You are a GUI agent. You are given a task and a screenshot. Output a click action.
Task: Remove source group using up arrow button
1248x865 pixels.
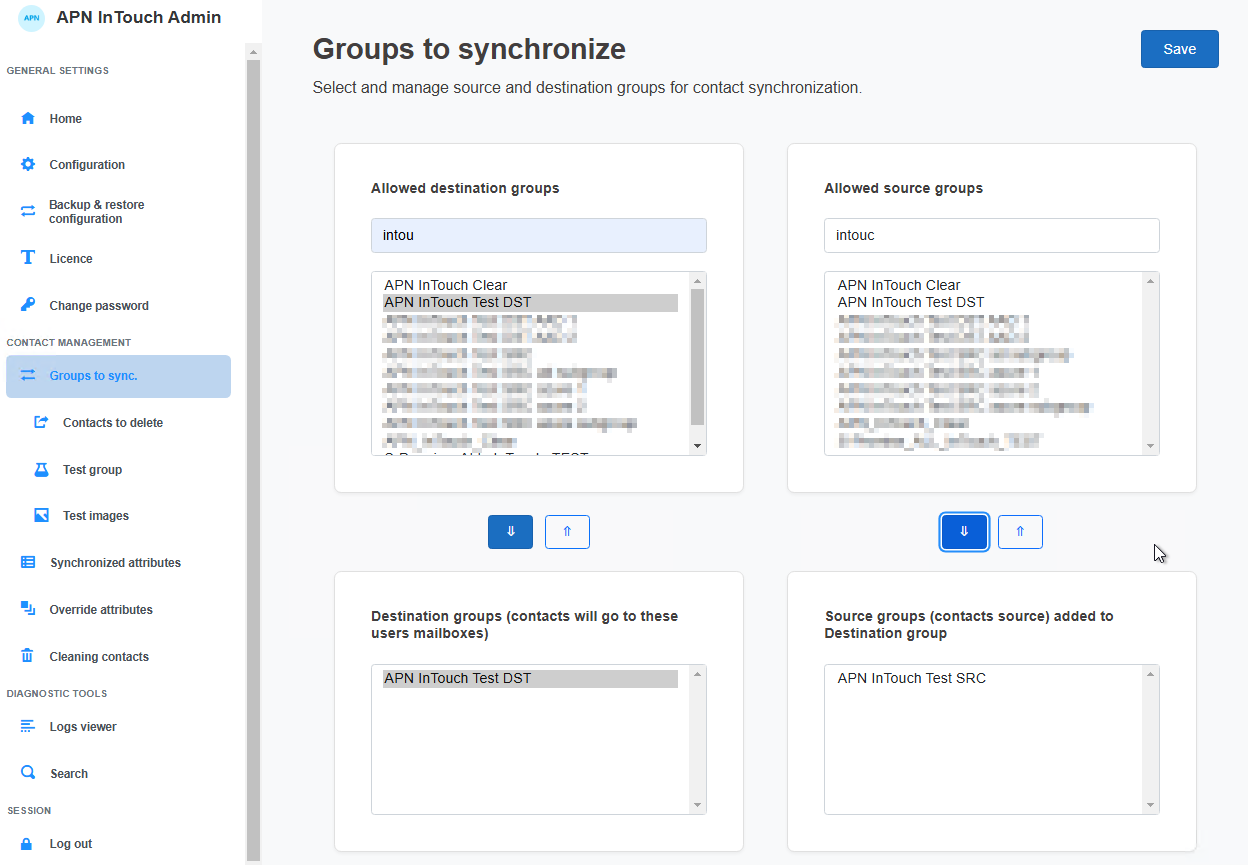pos(1020,532)
